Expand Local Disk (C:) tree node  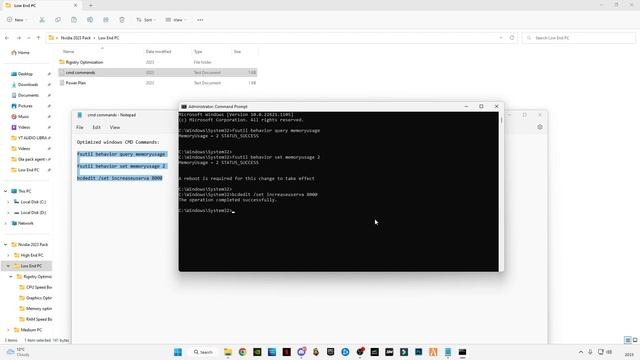point(8,202)
